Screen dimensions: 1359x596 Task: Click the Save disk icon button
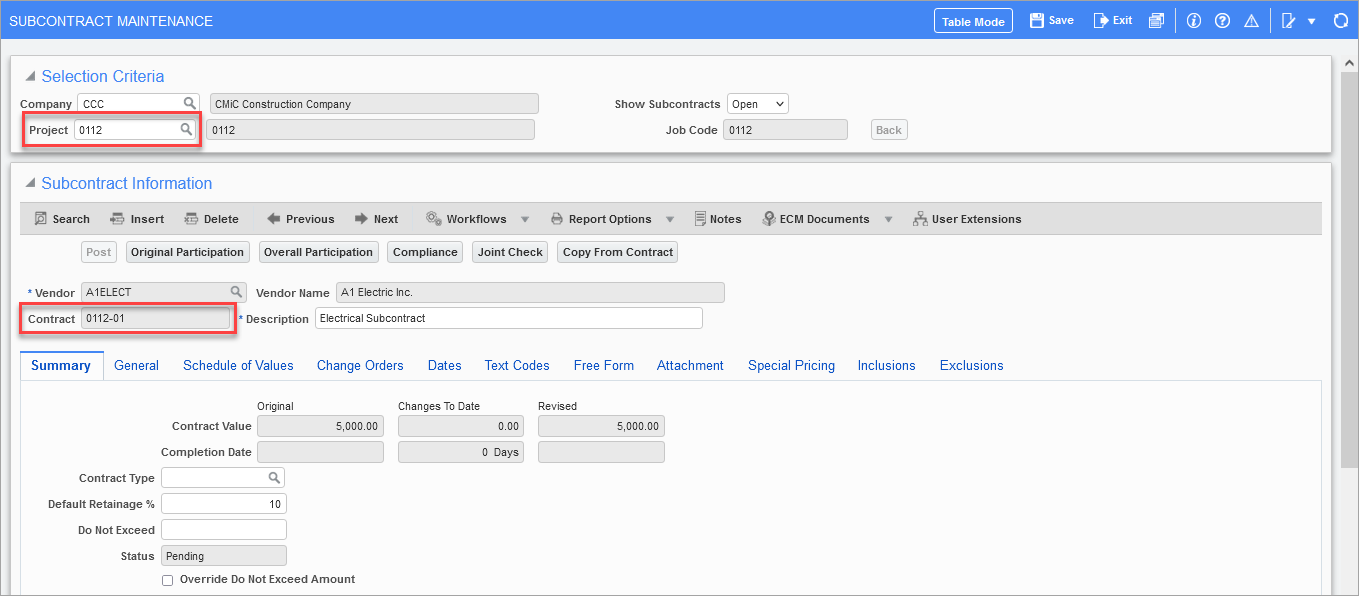1051,20
